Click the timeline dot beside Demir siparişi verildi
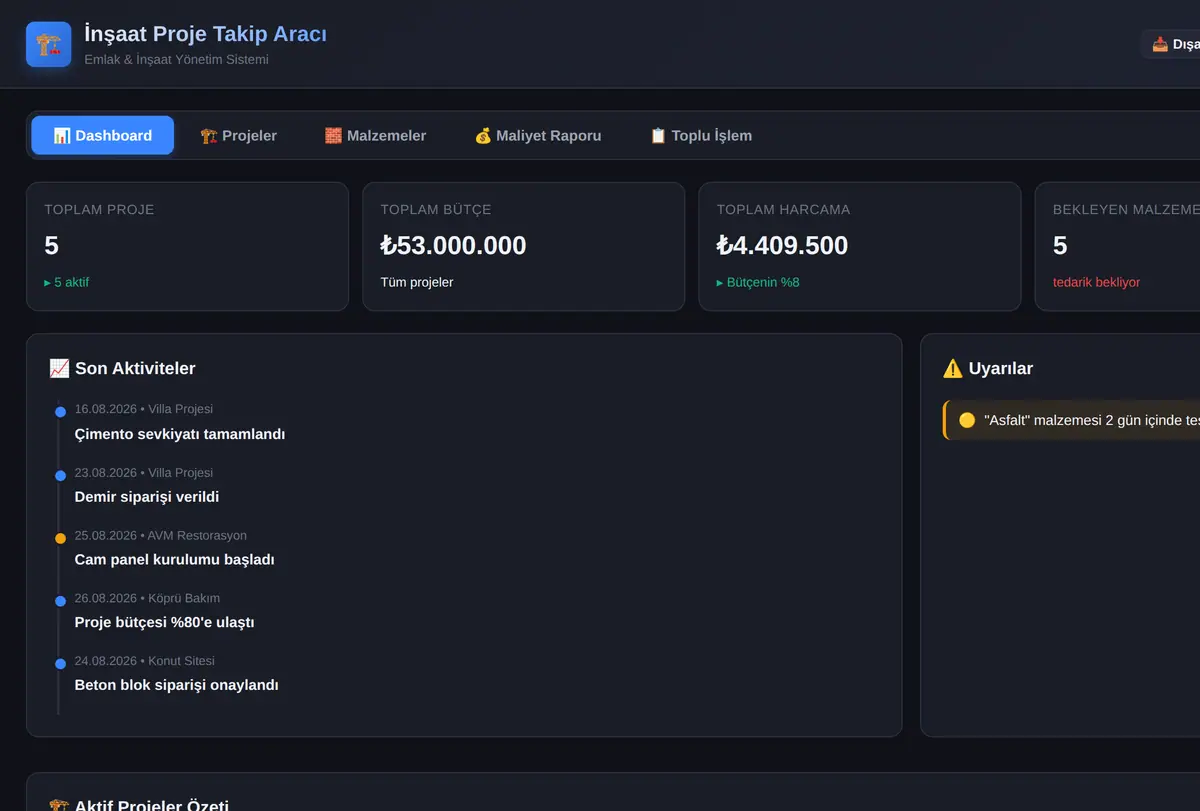 60,475
